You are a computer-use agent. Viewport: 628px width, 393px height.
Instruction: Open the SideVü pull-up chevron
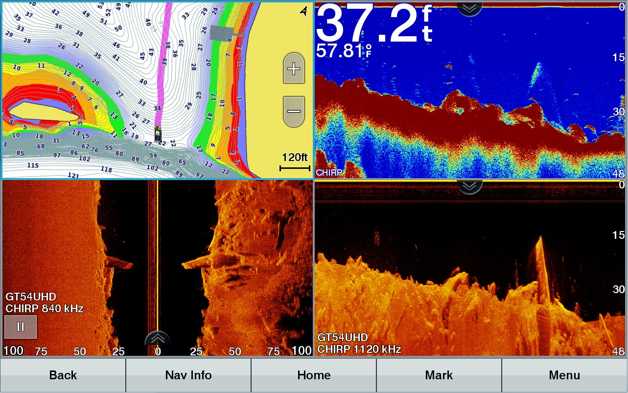tap(157, 339)
